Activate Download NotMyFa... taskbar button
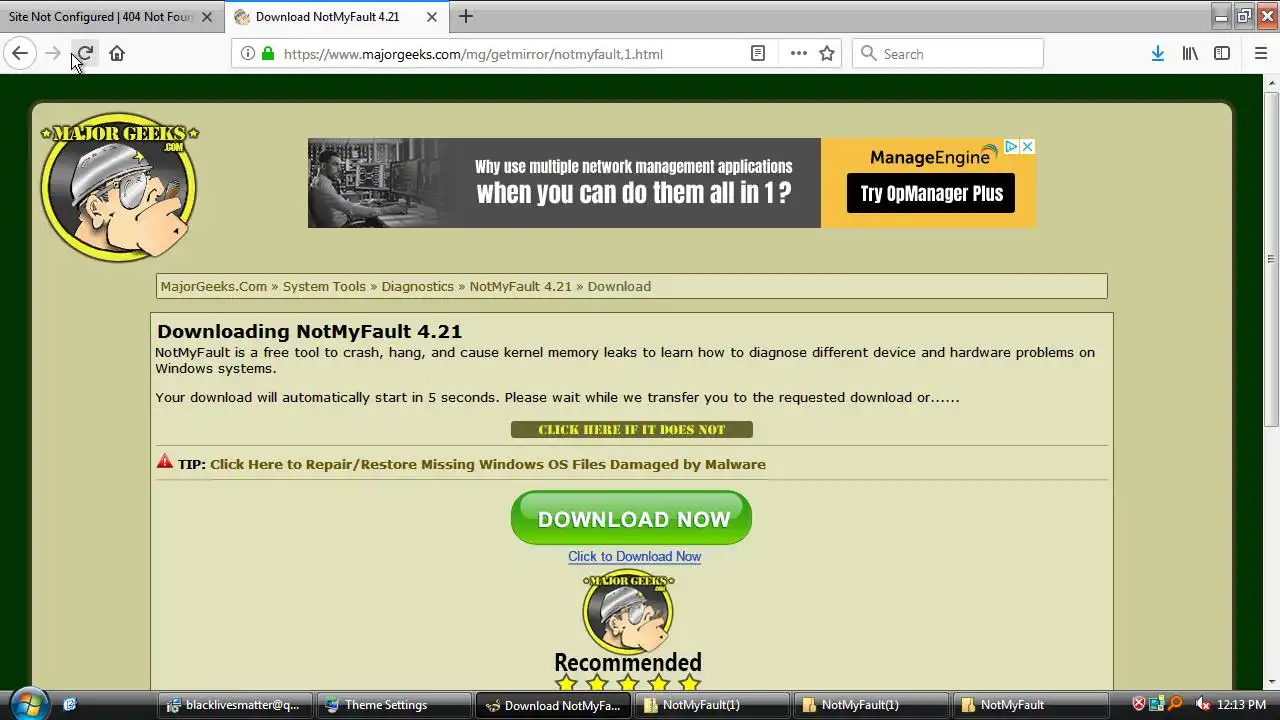1280x720 pixels. pos(554,704)
